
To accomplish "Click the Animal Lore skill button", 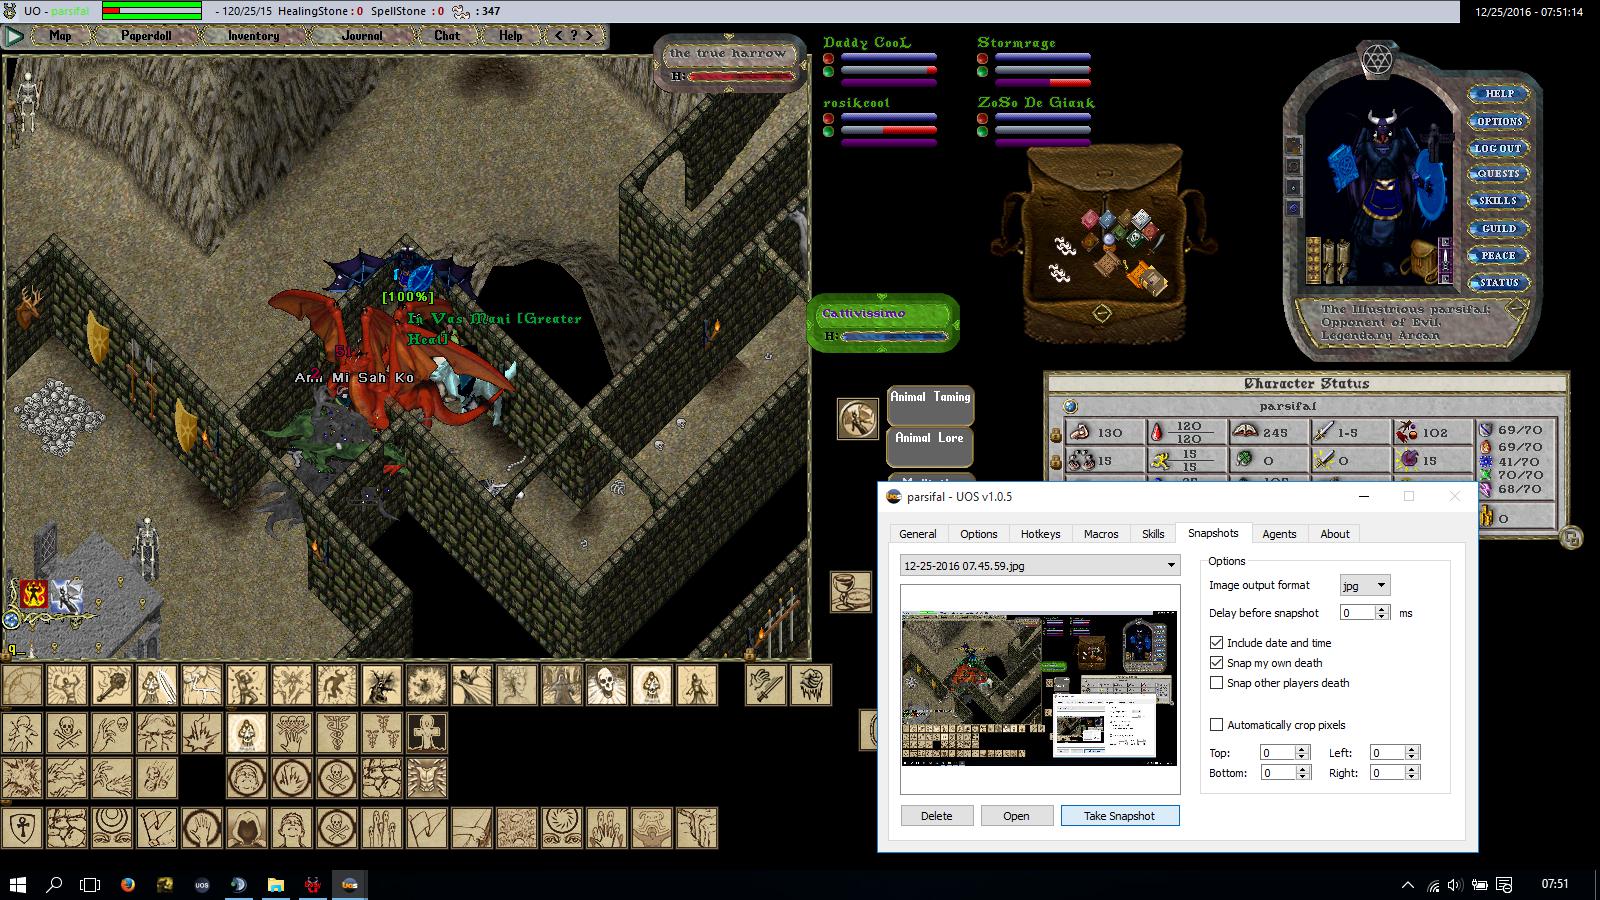I will [x=930, y=446].
